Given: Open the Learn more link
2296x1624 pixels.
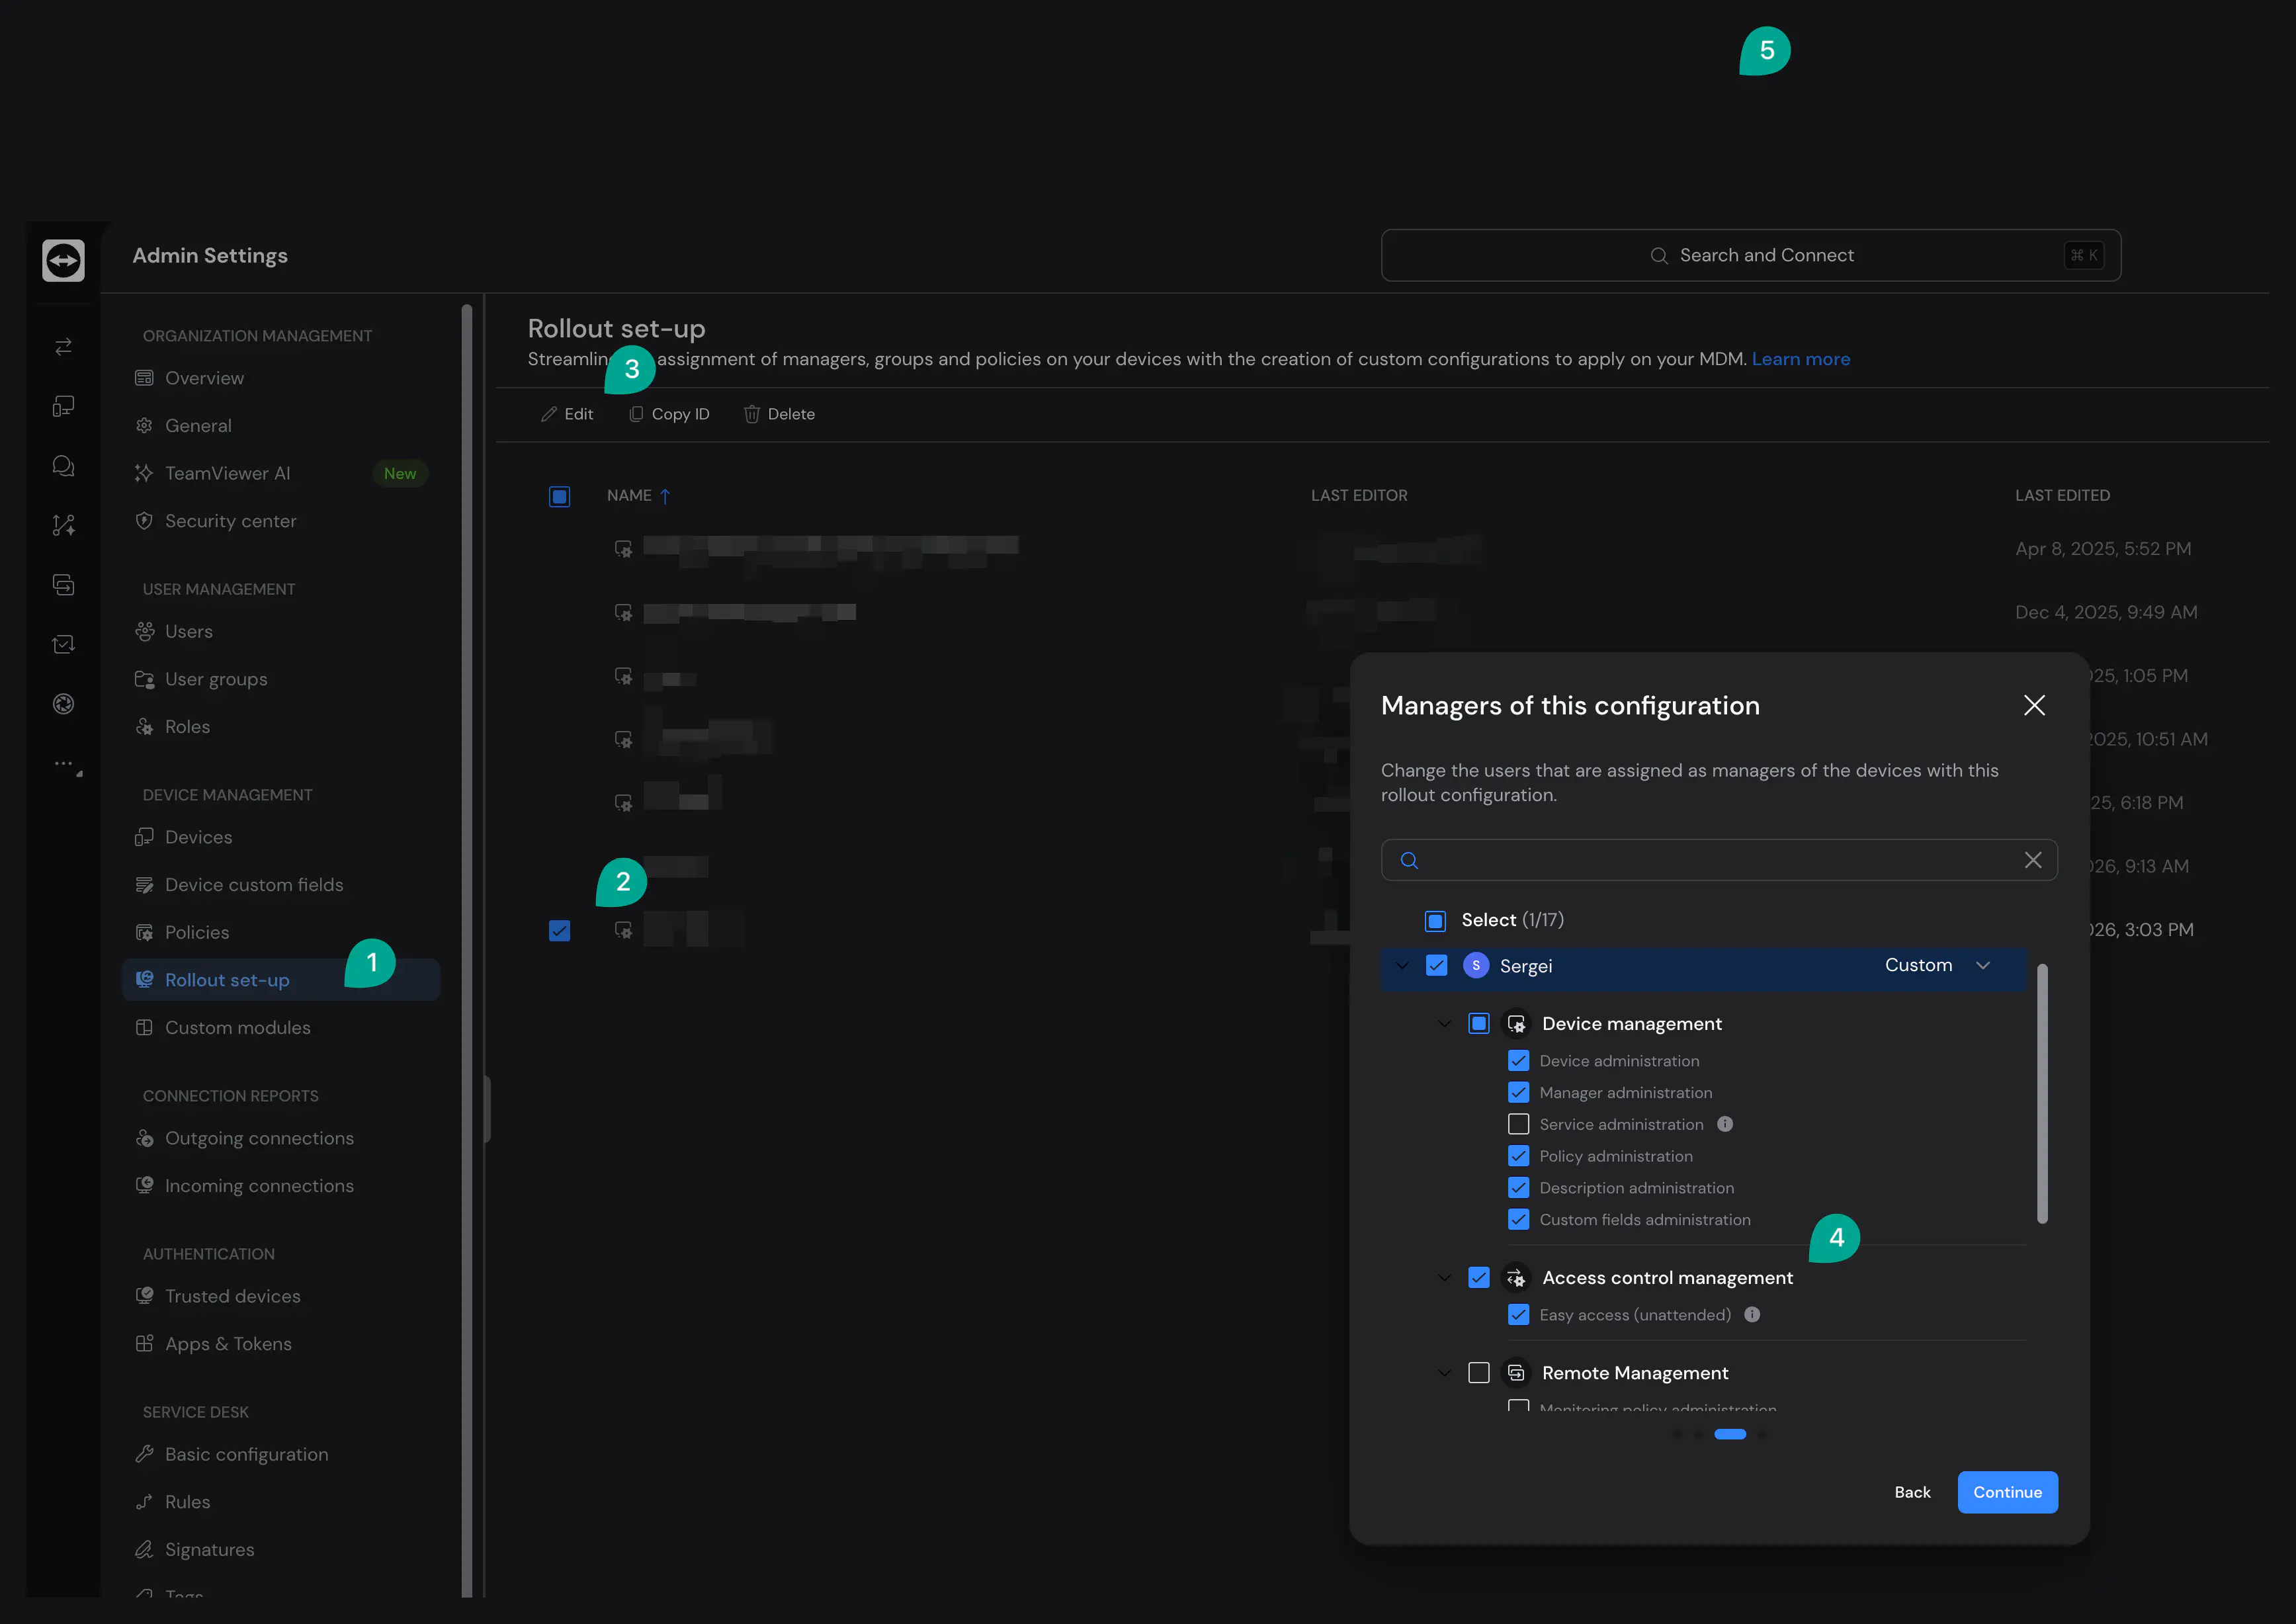Looking at the screenshot, I should point(1800,359).
